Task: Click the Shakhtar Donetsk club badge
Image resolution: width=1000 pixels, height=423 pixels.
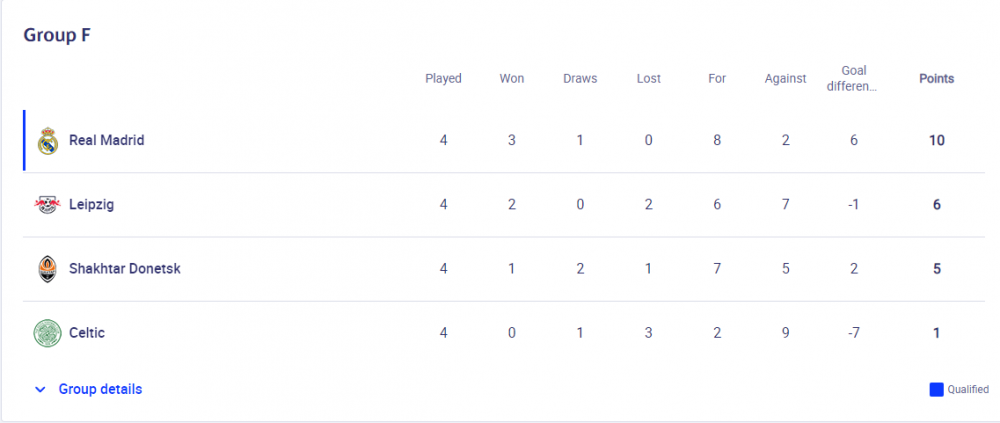Action: click(x=47, y=269)
